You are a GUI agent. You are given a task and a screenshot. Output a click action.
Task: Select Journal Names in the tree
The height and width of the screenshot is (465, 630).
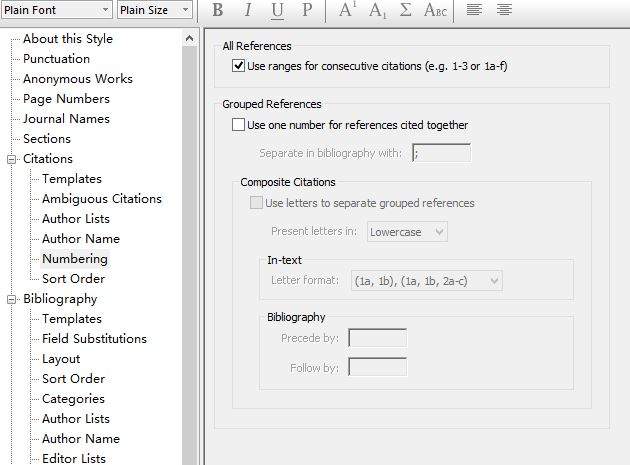[x=66, y=119]
